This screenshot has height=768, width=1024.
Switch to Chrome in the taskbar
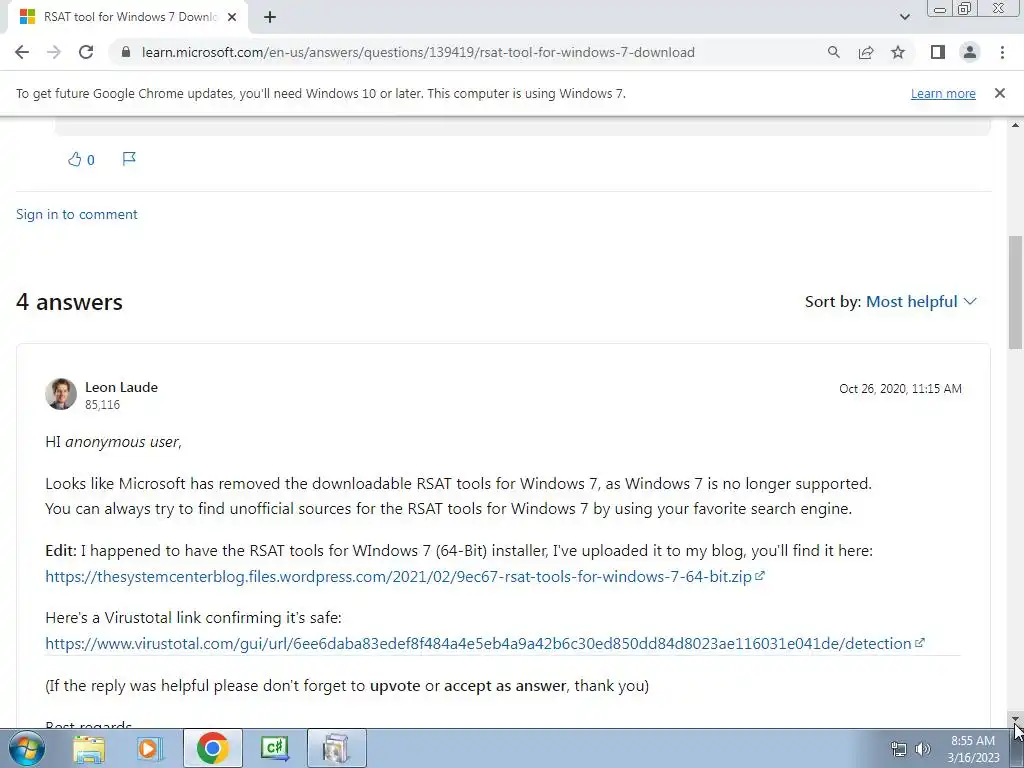click(212, 748)
